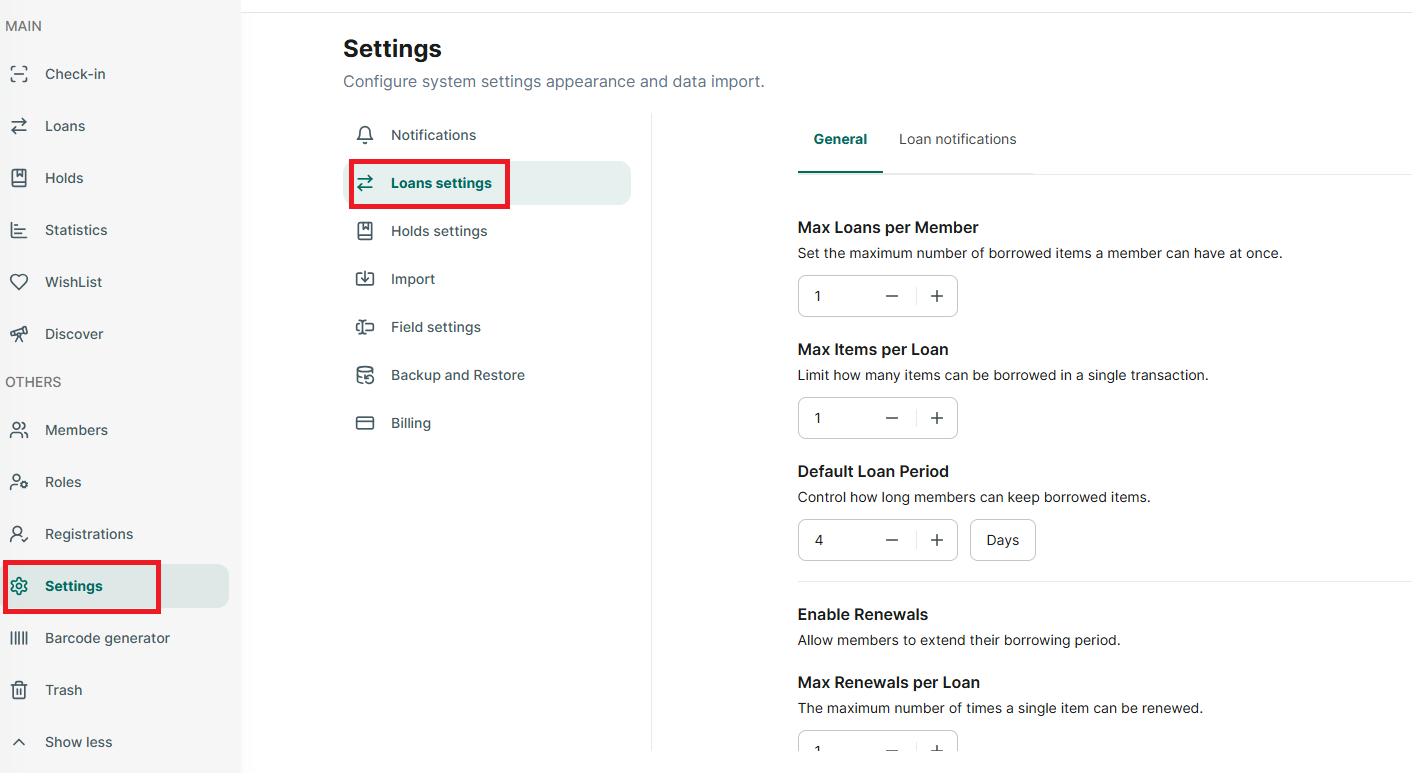
Task: Click the "Max Renewals per Loan" heading
Action: 889,682
